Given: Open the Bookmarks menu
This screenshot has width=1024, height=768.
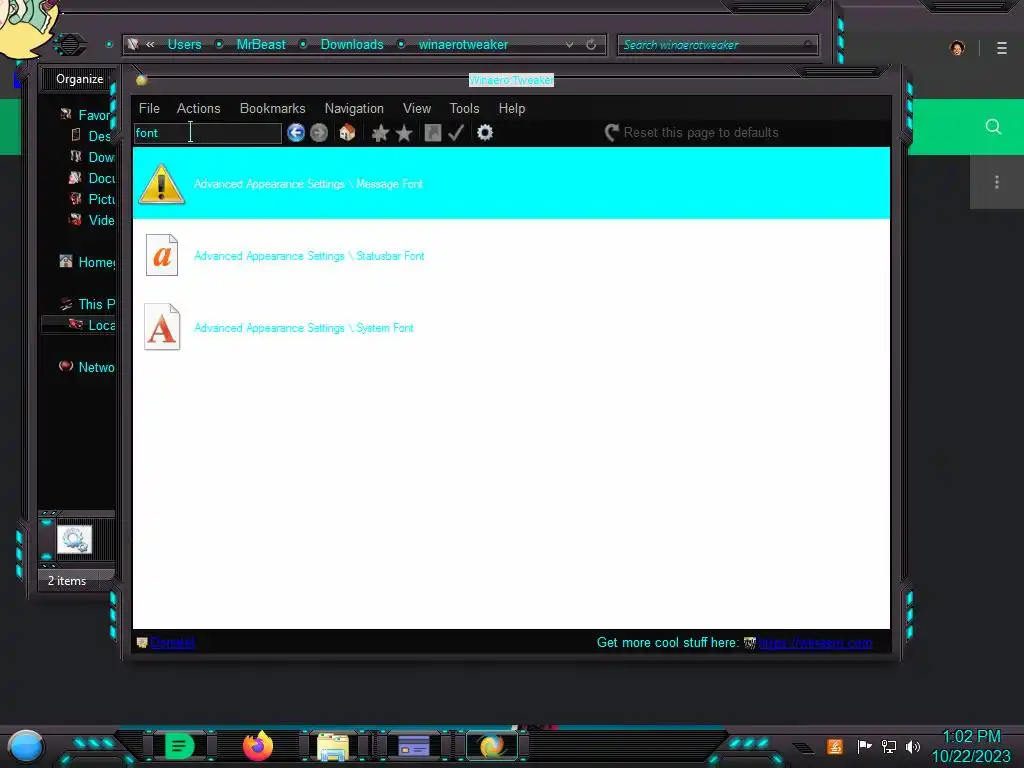Looking at the screenshot, I should tap(272, 108).
